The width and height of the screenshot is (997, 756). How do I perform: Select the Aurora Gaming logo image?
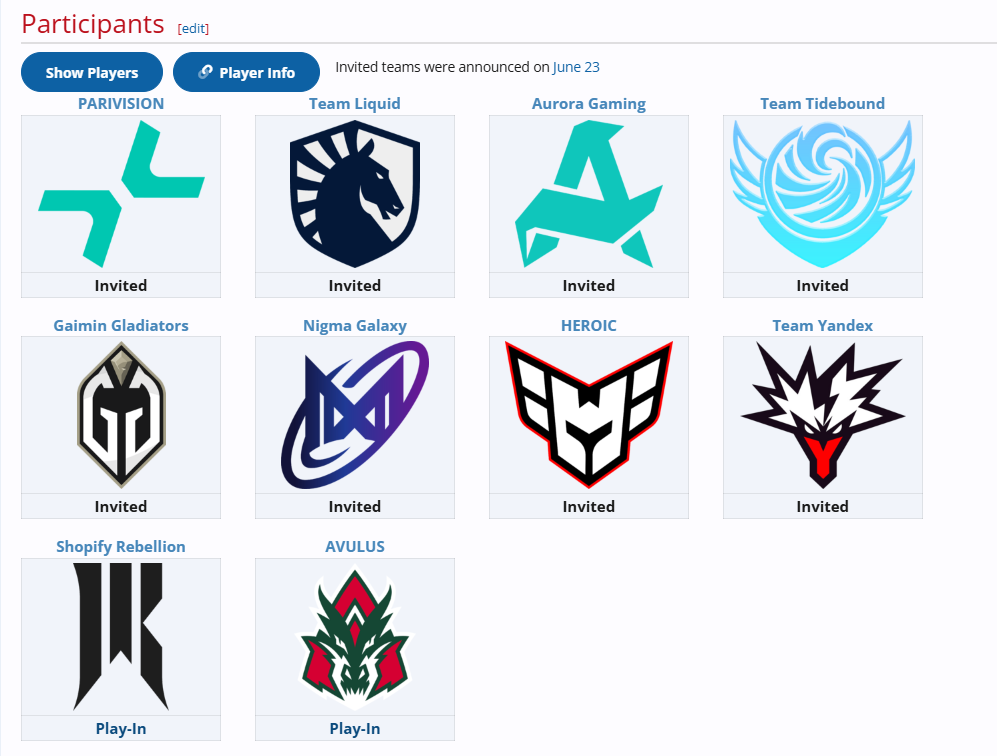tap(589, 194)
